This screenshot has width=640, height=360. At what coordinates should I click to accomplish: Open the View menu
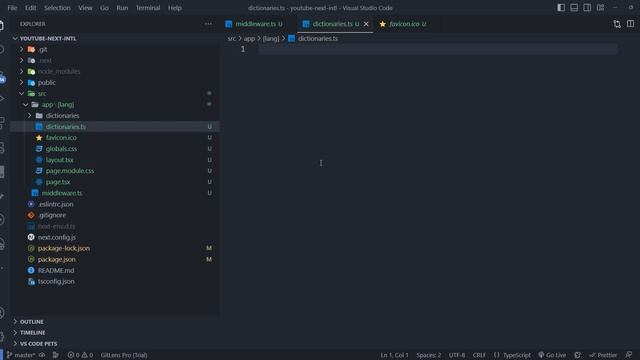[x=85, y=8]
